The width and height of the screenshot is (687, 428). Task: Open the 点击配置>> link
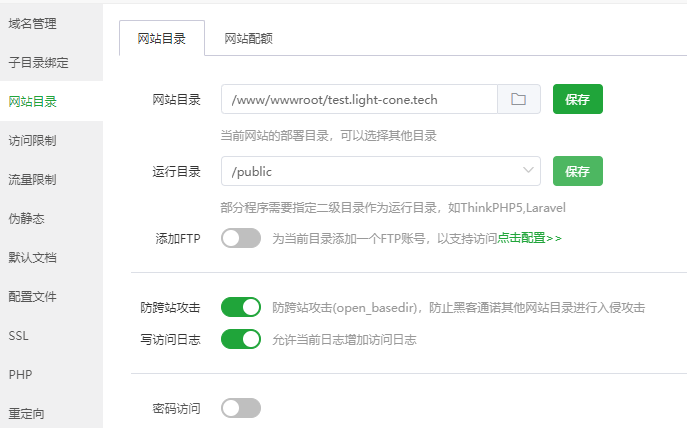(x=529, y=239)
